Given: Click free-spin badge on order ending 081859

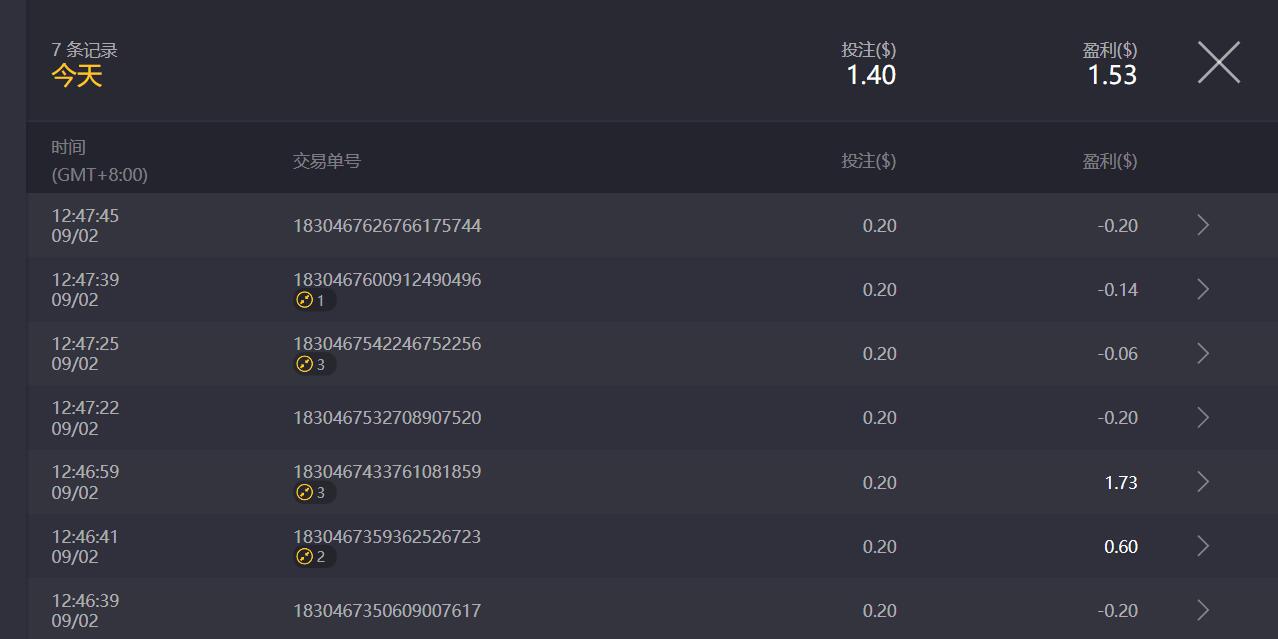Looking at the screenshot, I should pyautogui.click(x=313, y=492).
